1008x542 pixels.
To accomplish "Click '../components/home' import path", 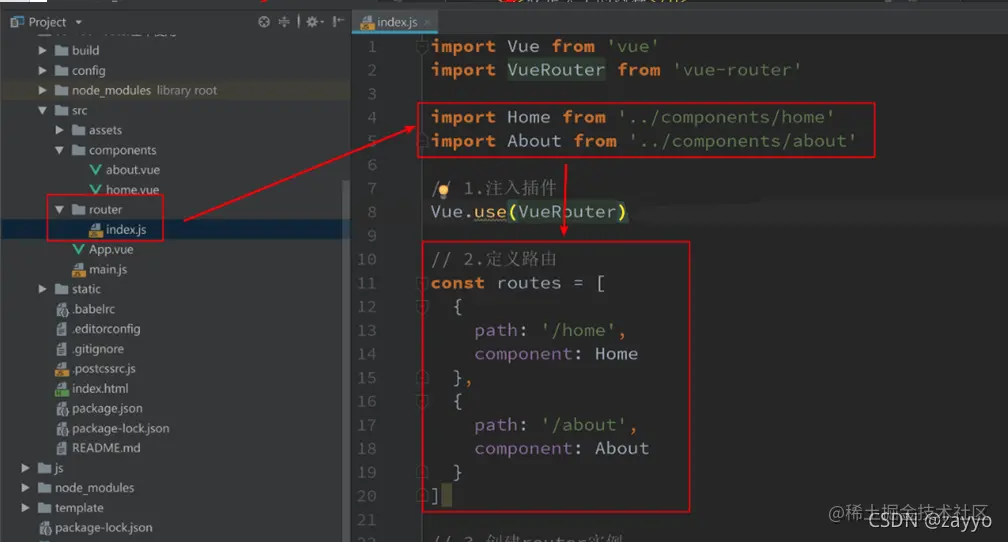I will click(x=726, y=117).
